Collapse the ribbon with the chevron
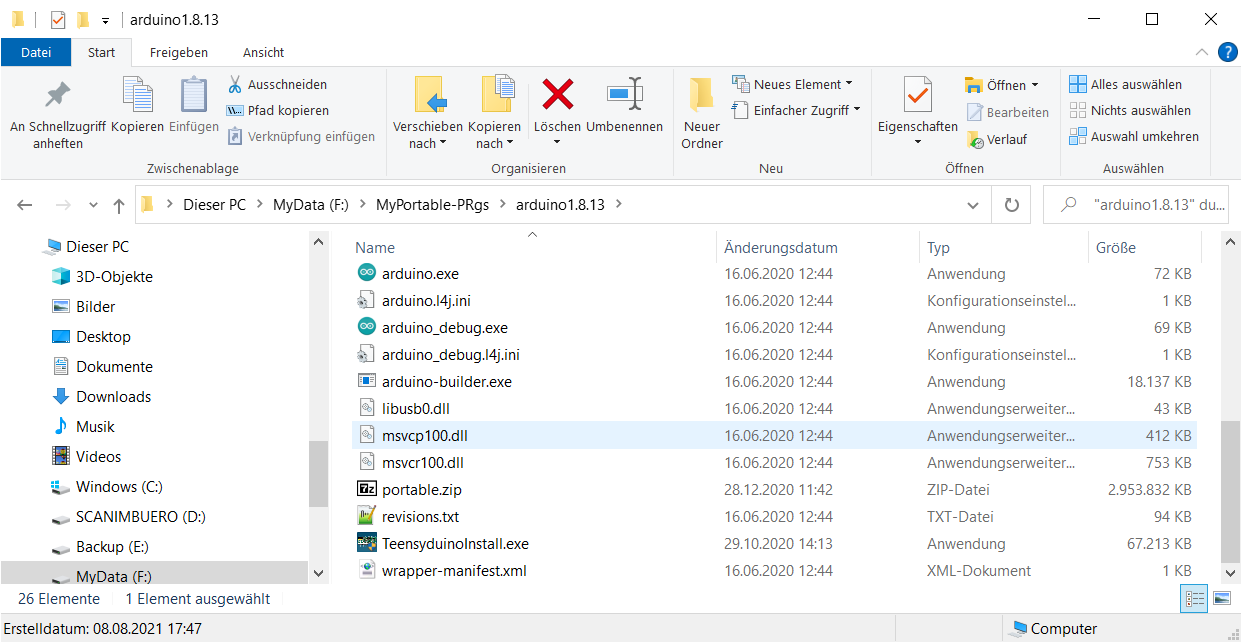1242x643 pixels. point(1201,52)
